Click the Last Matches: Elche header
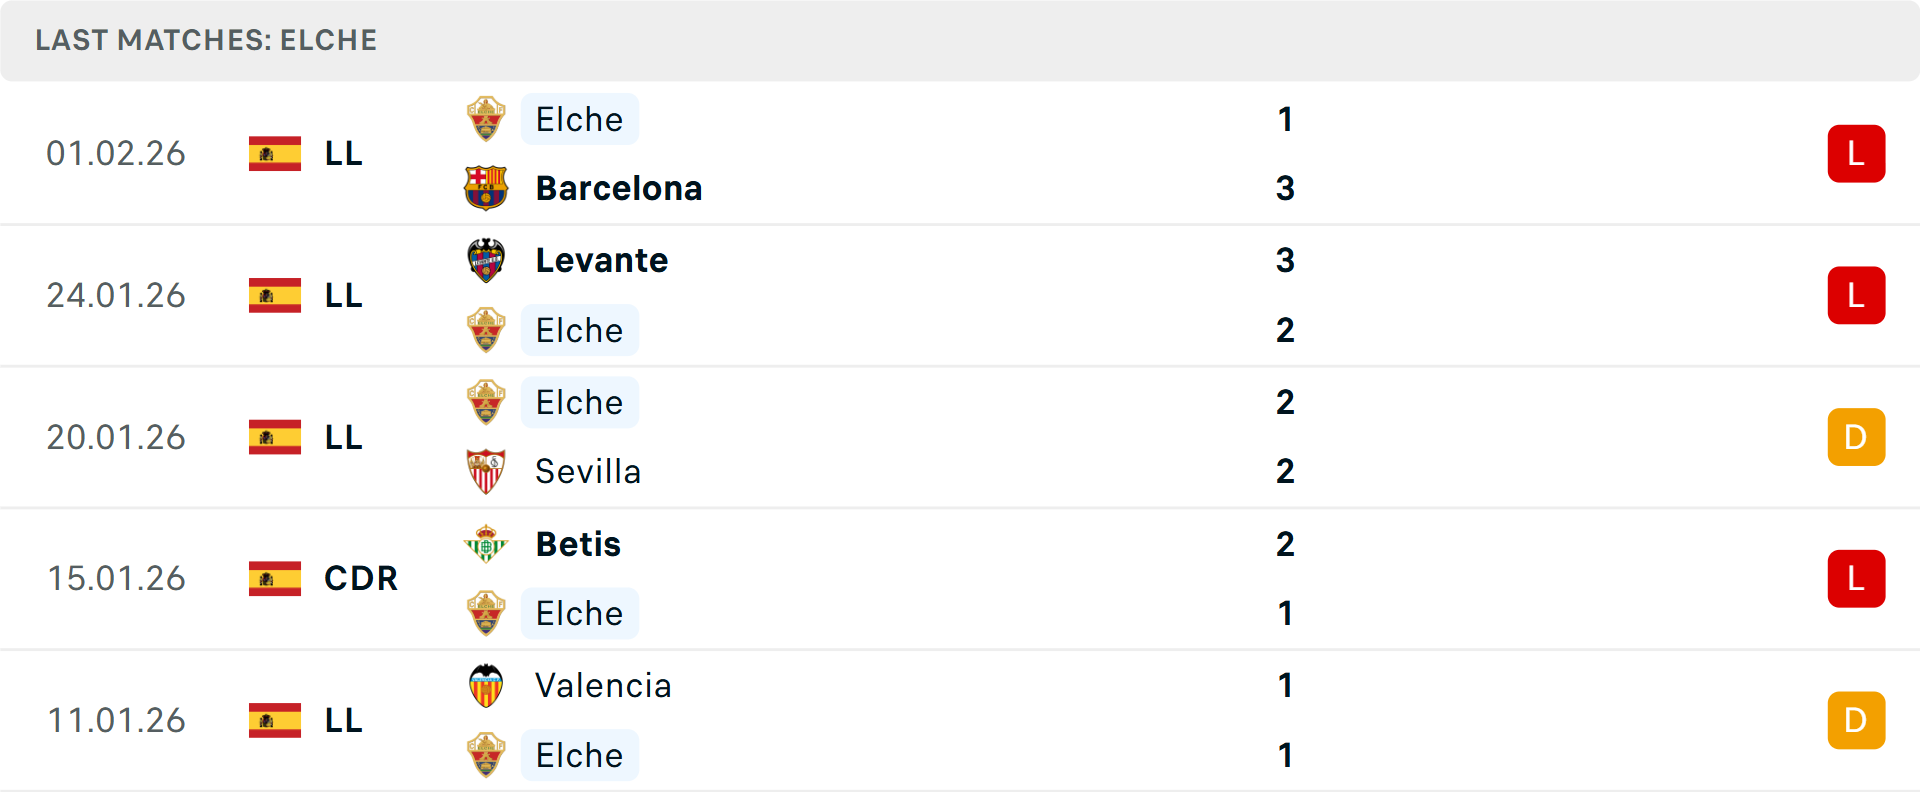The height and width of the screenshot is (792, 1920). point(206,40)
